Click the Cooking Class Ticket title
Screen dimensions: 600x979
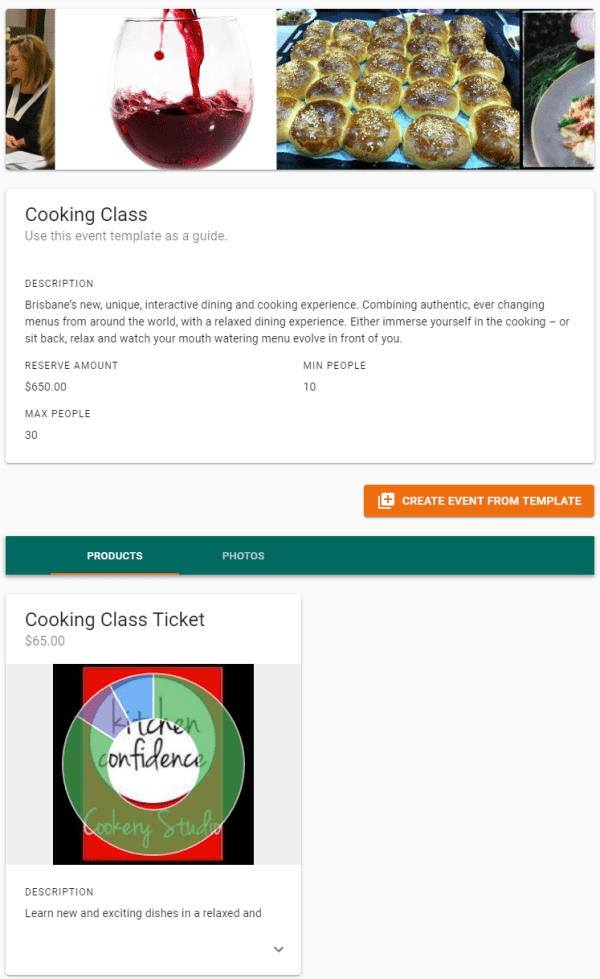pos(115,620)
